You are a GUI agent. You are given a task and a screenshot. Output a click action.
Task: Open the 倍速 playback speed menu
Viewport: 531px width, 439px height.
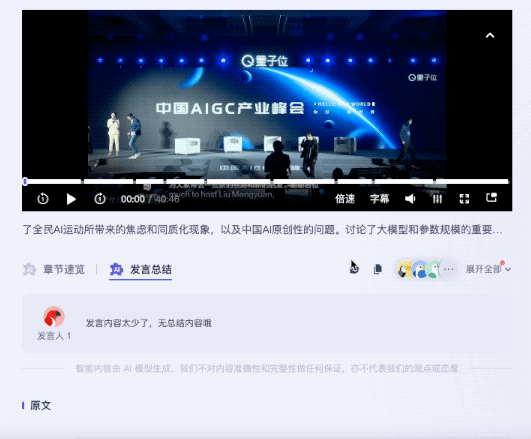345,198
